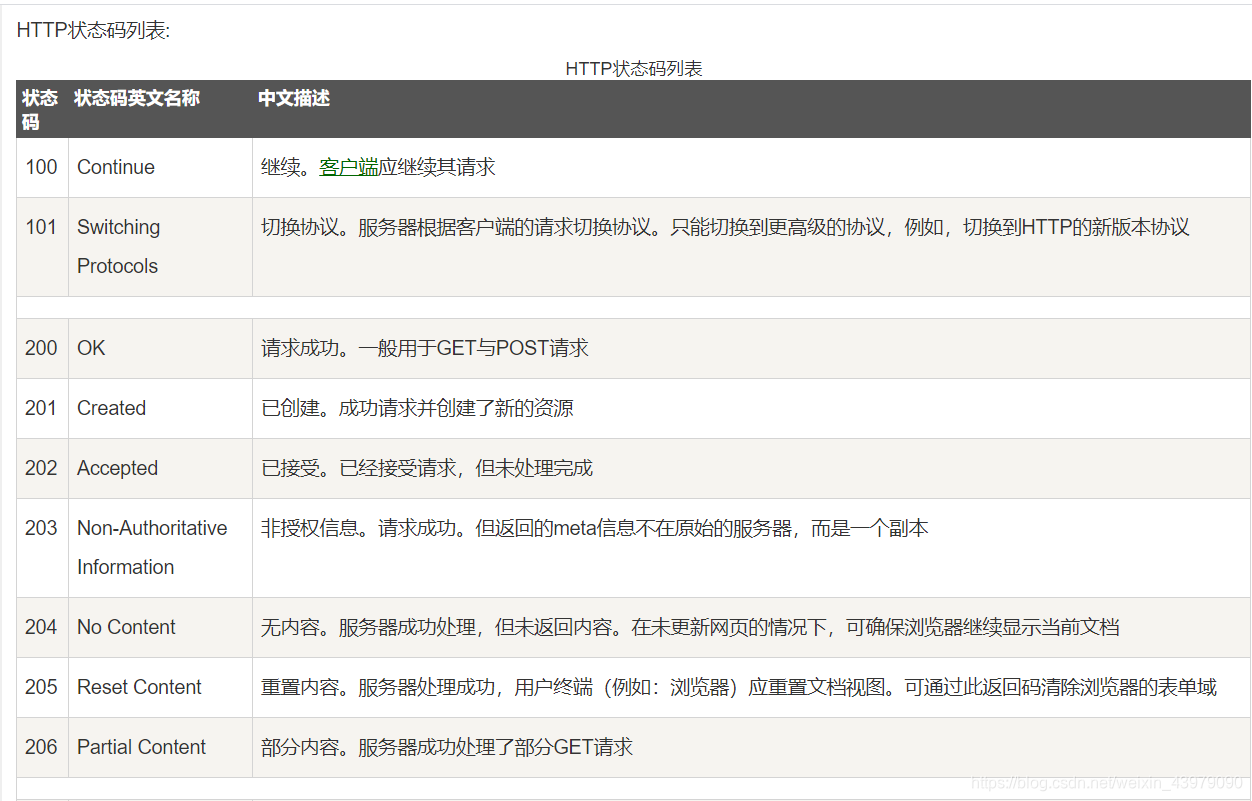Click the 非授权信息 description text
Image resolution: width=1252 pixels, height=801 pixels.
pyautogui.click(x=595, y=528)
